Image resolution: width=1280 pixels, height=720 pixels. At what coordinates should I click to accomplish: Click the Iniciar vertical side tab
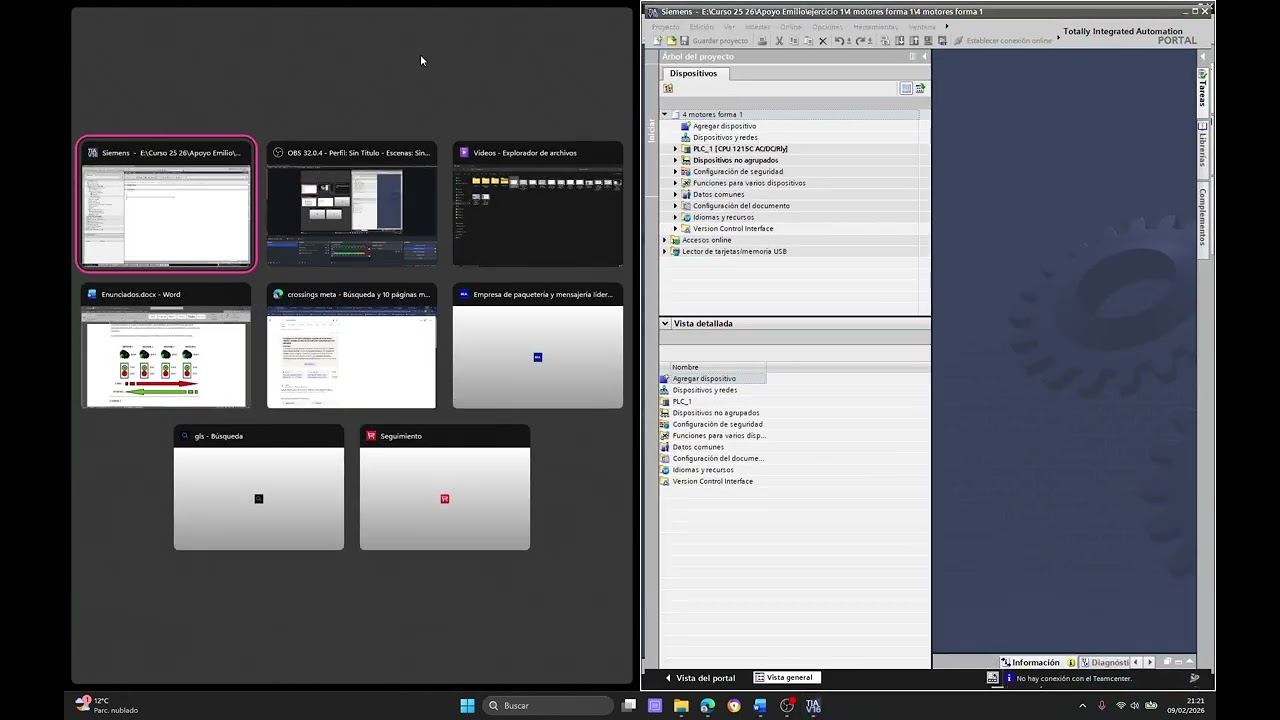click(651, 130)
